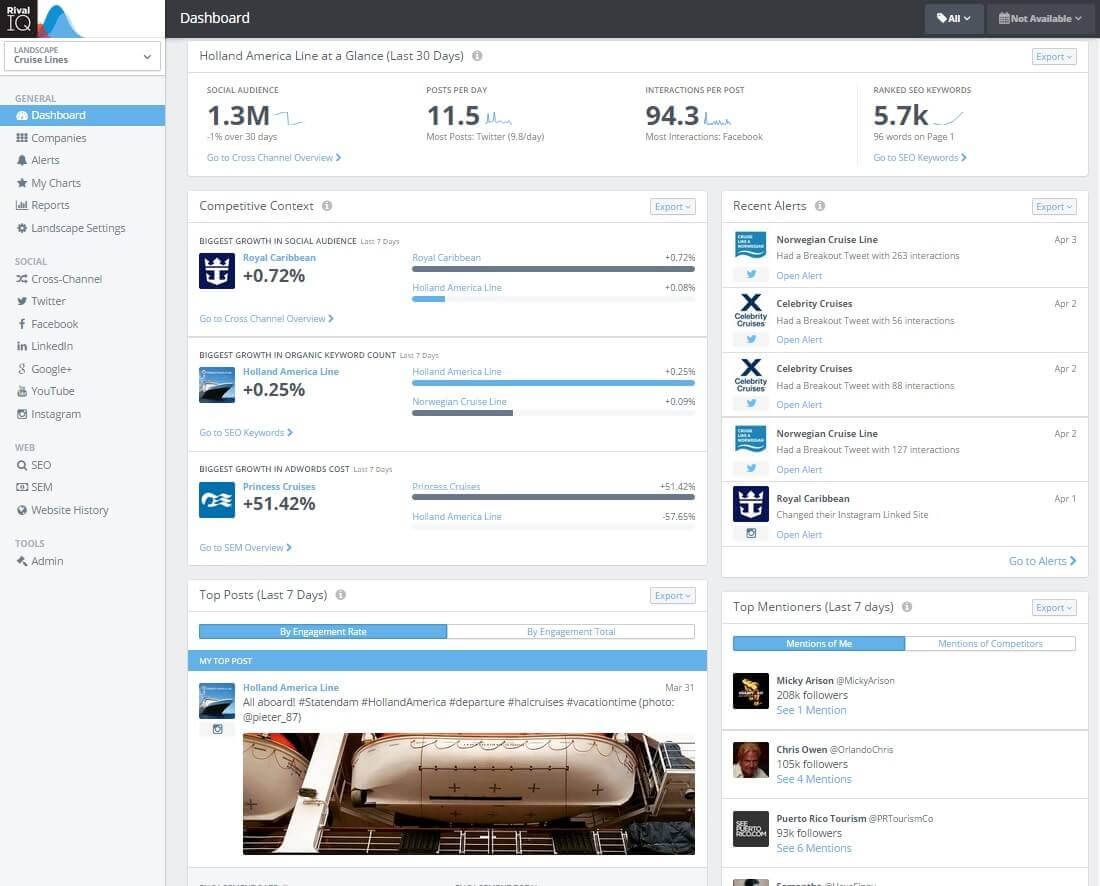Viewport: 1100px width, 886px height.
Task: Open the Cross-Channel section
Action: 82,279
